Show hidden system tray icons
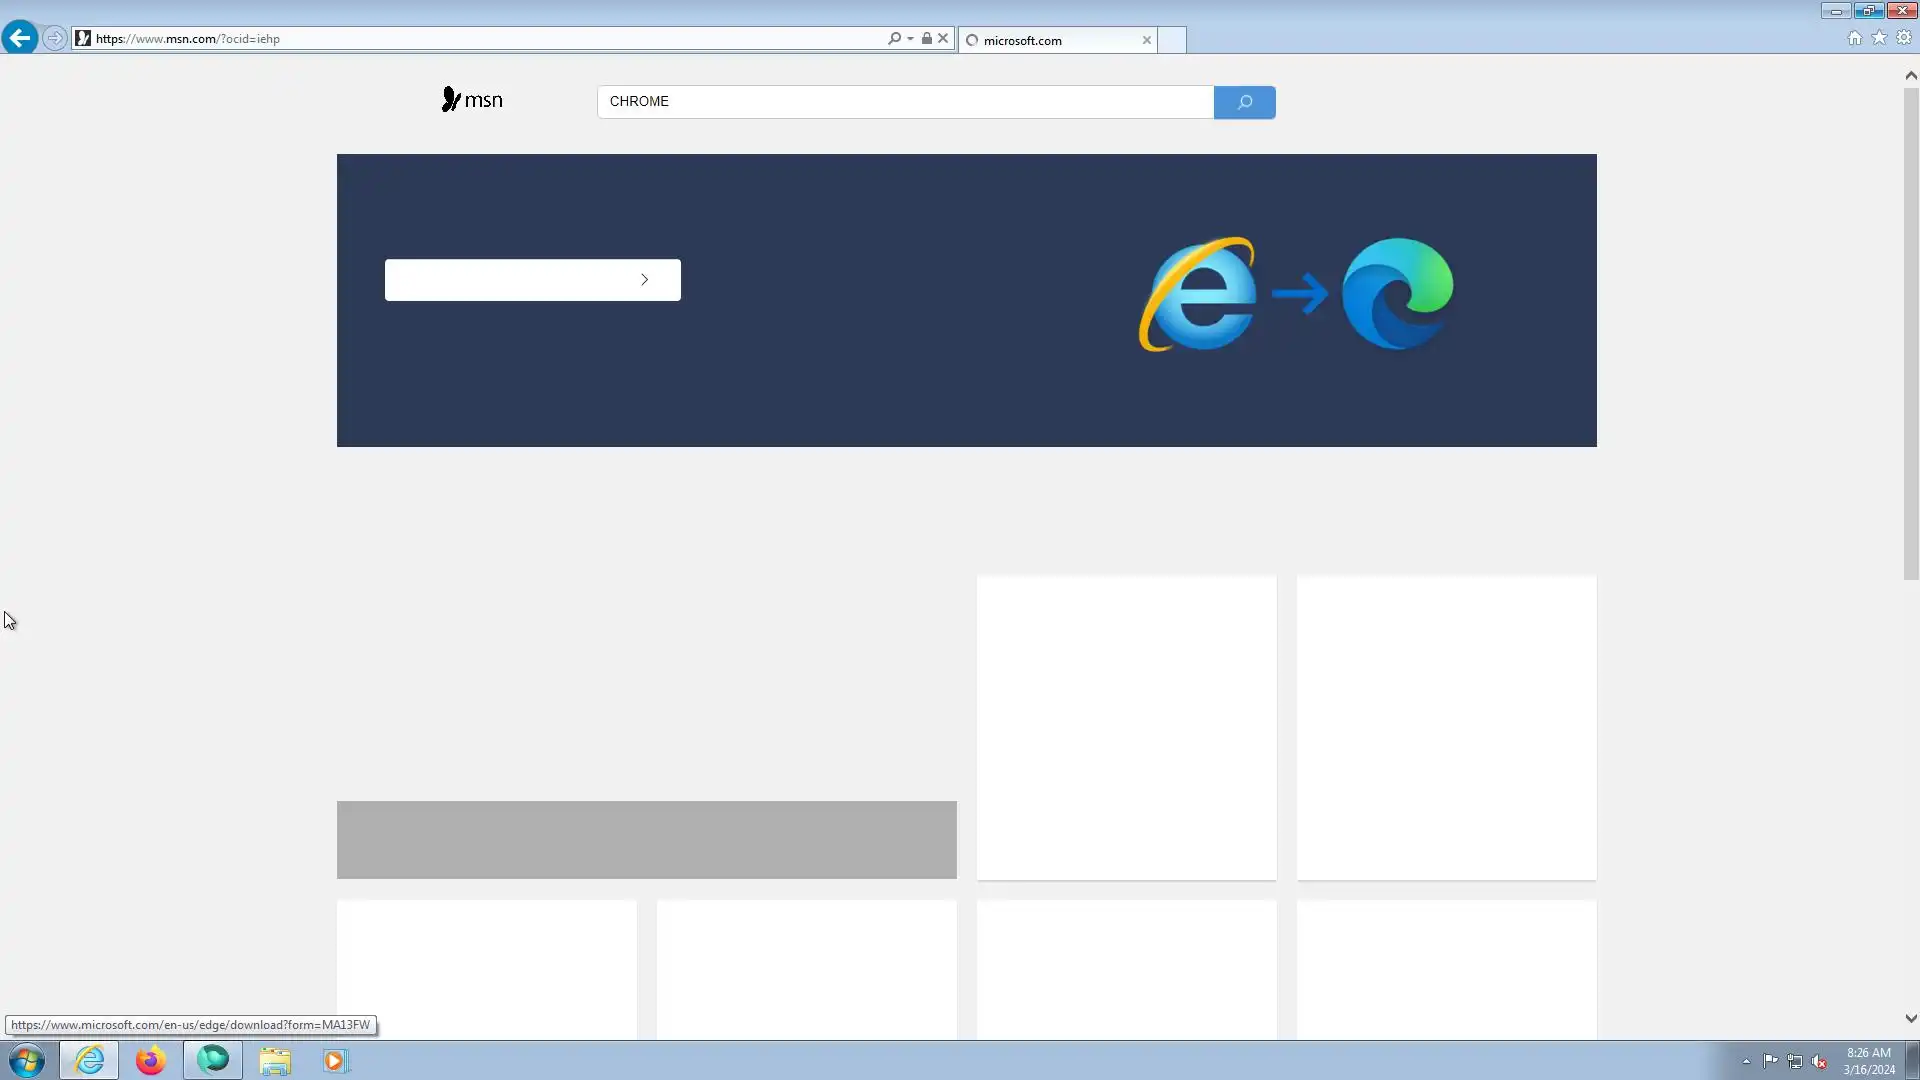 click(x=1746, y=1061)
